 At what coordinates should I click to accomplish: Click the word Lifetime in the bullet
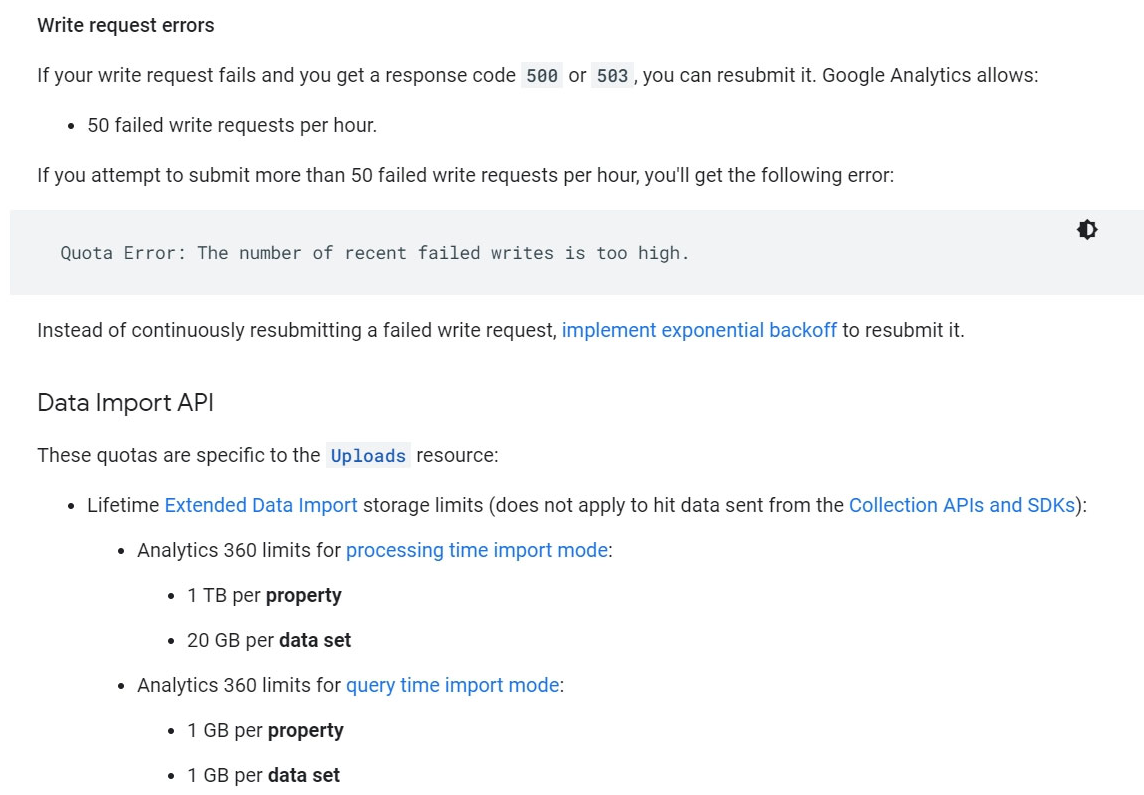point(123,505)
